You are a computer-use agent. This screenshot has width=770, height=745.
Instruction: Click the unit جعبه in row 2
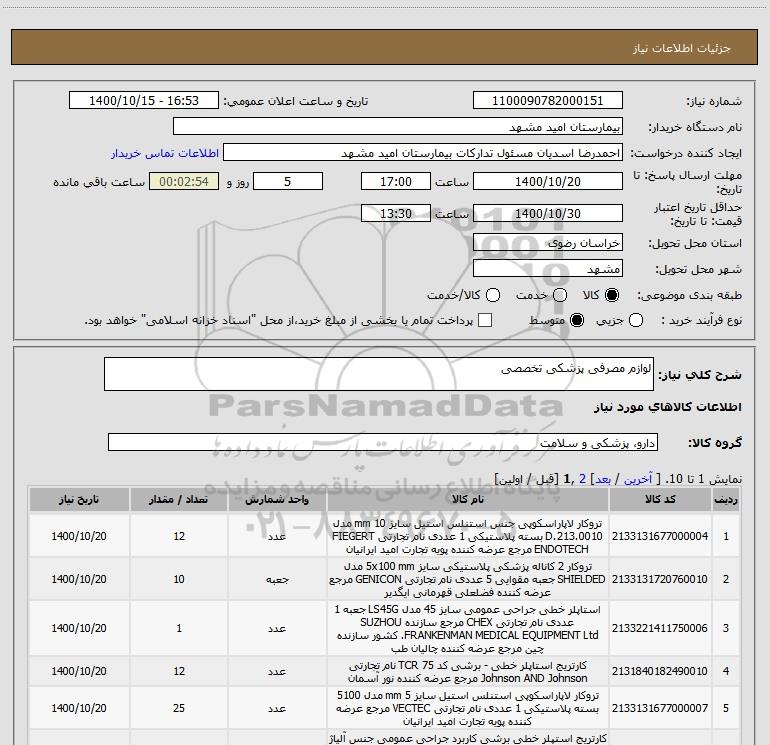point(277,579)
